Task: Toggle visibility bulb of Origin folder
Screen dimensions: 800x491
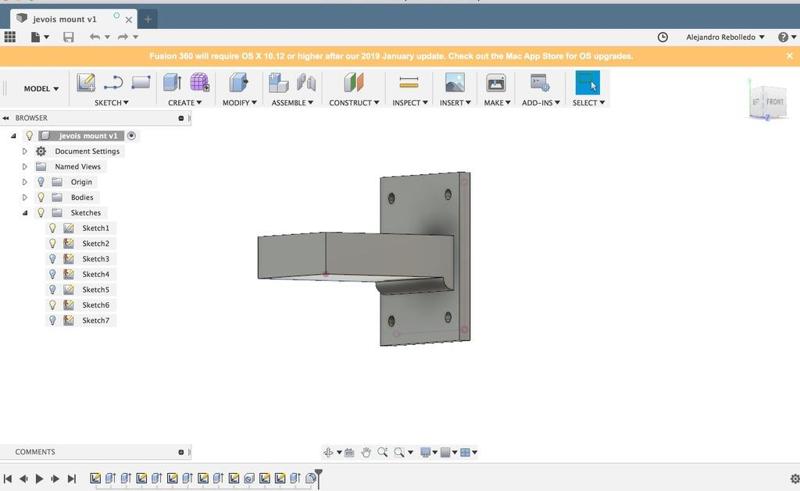Action: click(41, 182)
